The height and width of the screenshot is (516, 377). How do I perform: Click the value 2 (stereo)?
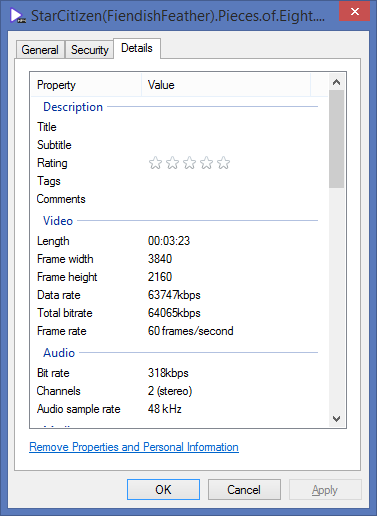(x=170, y=391)
